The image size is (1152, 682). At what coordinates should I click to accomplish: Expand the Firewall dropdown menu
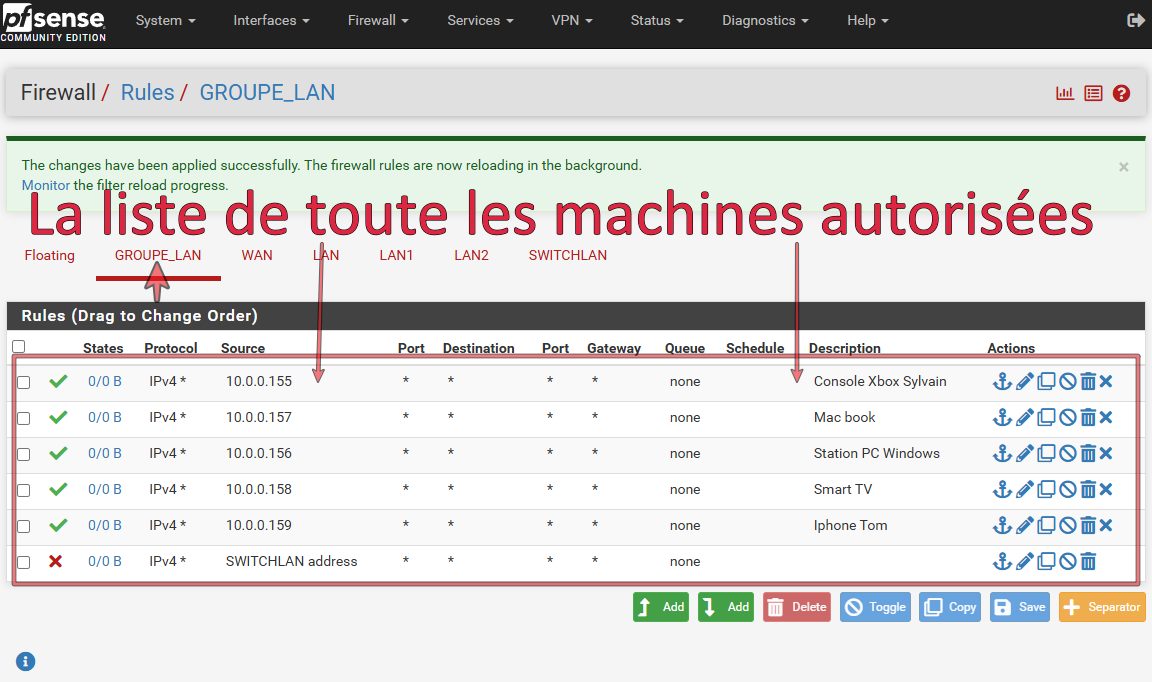click(378, 20)
